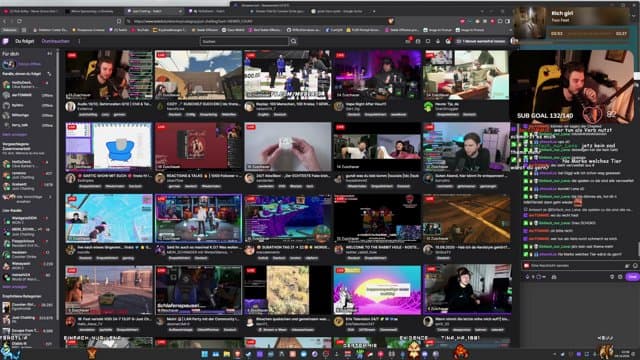Open the three-dot menu beside Durchsuchen

pyautogui.click(x=79, y=41)
